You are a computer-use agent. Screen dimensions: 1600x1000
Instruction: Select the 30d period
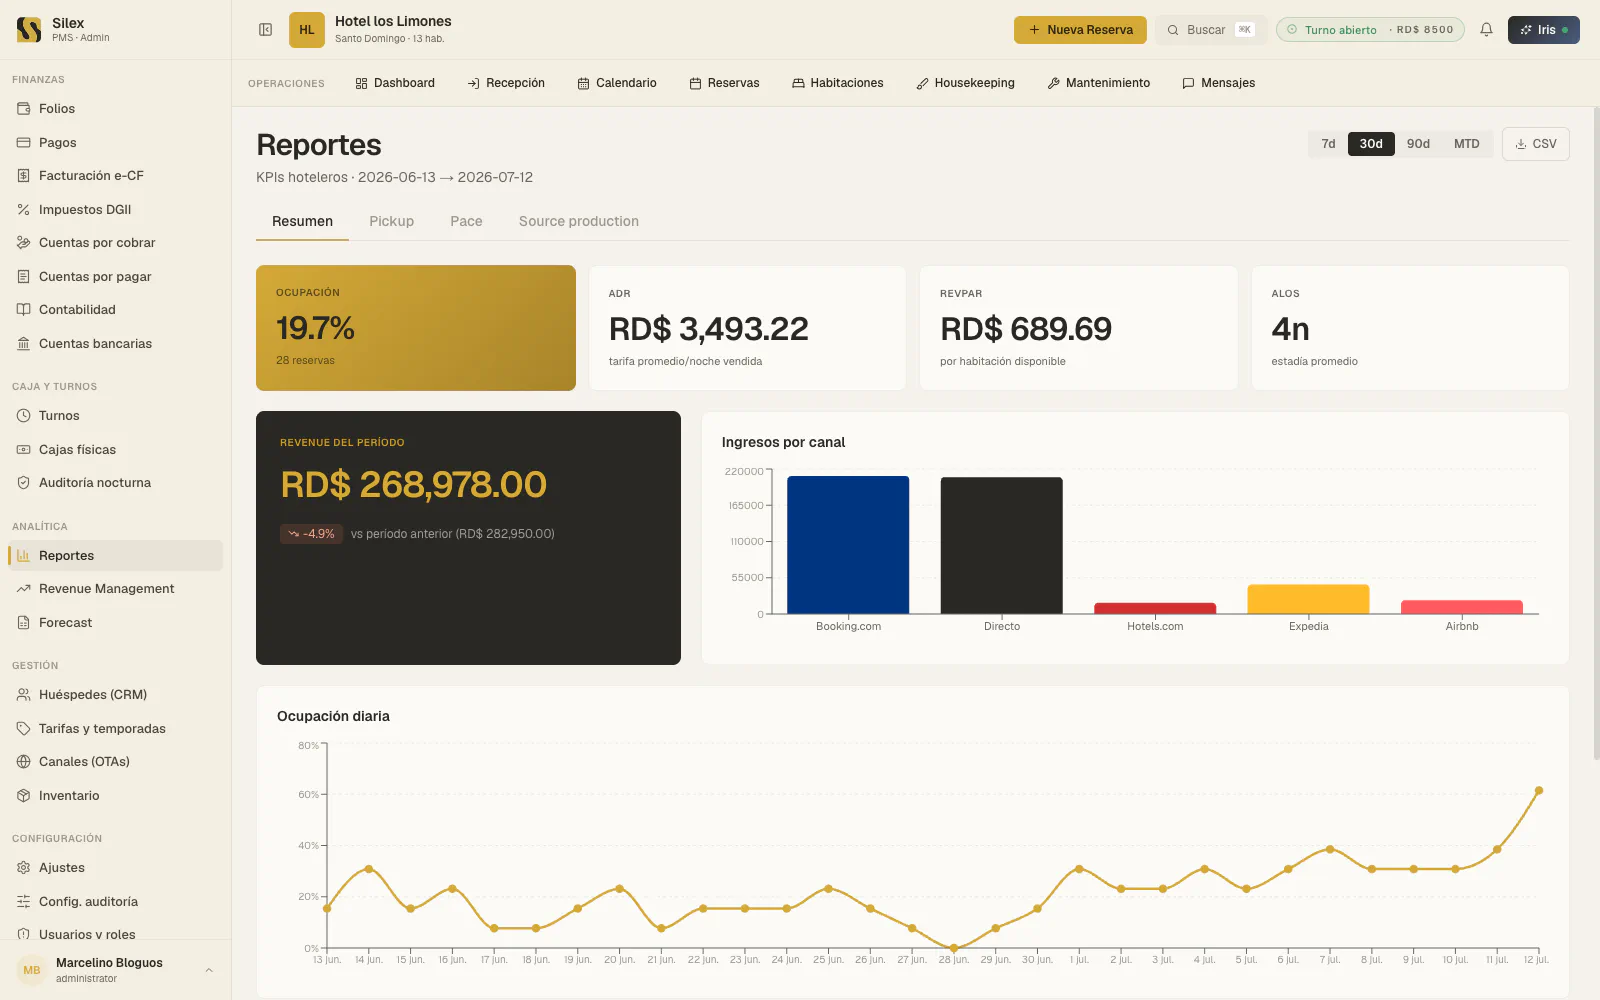pyautogui.click(x=1371, y=144)
